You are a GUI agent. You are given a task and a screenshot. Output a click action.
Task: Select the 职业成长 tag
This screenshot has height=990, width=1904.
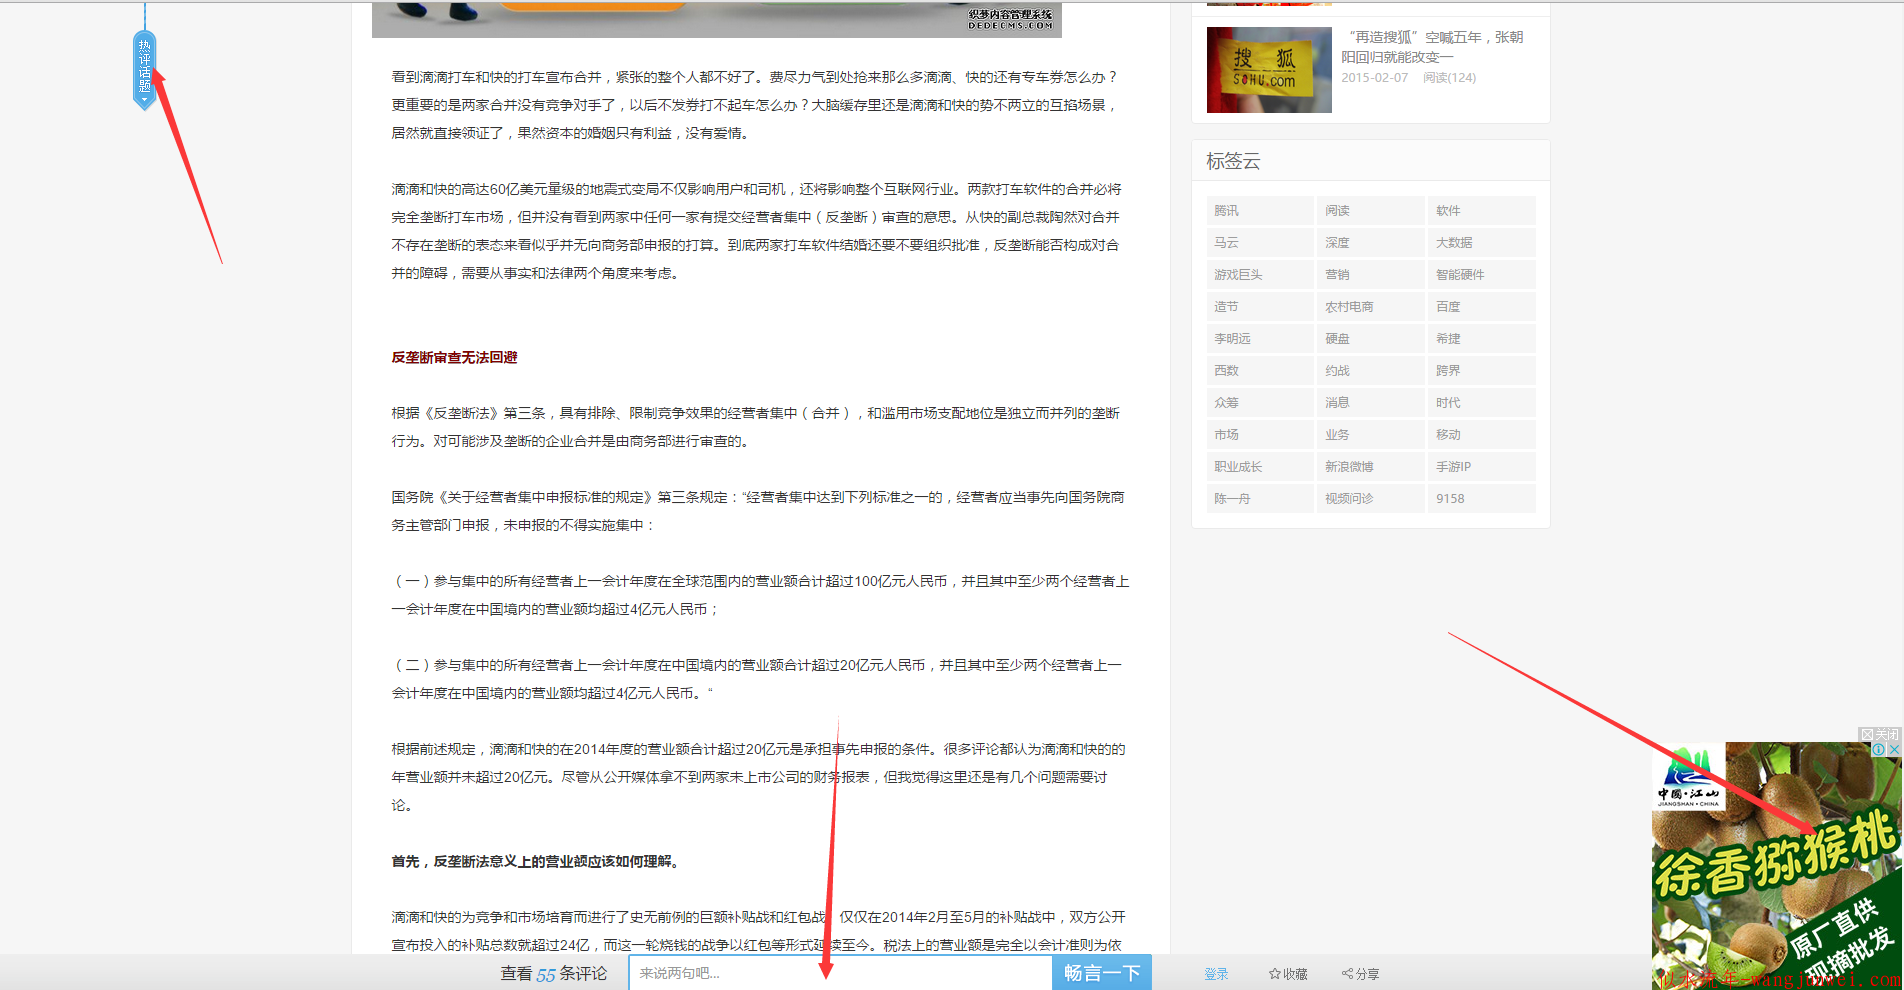point(1260,466)
